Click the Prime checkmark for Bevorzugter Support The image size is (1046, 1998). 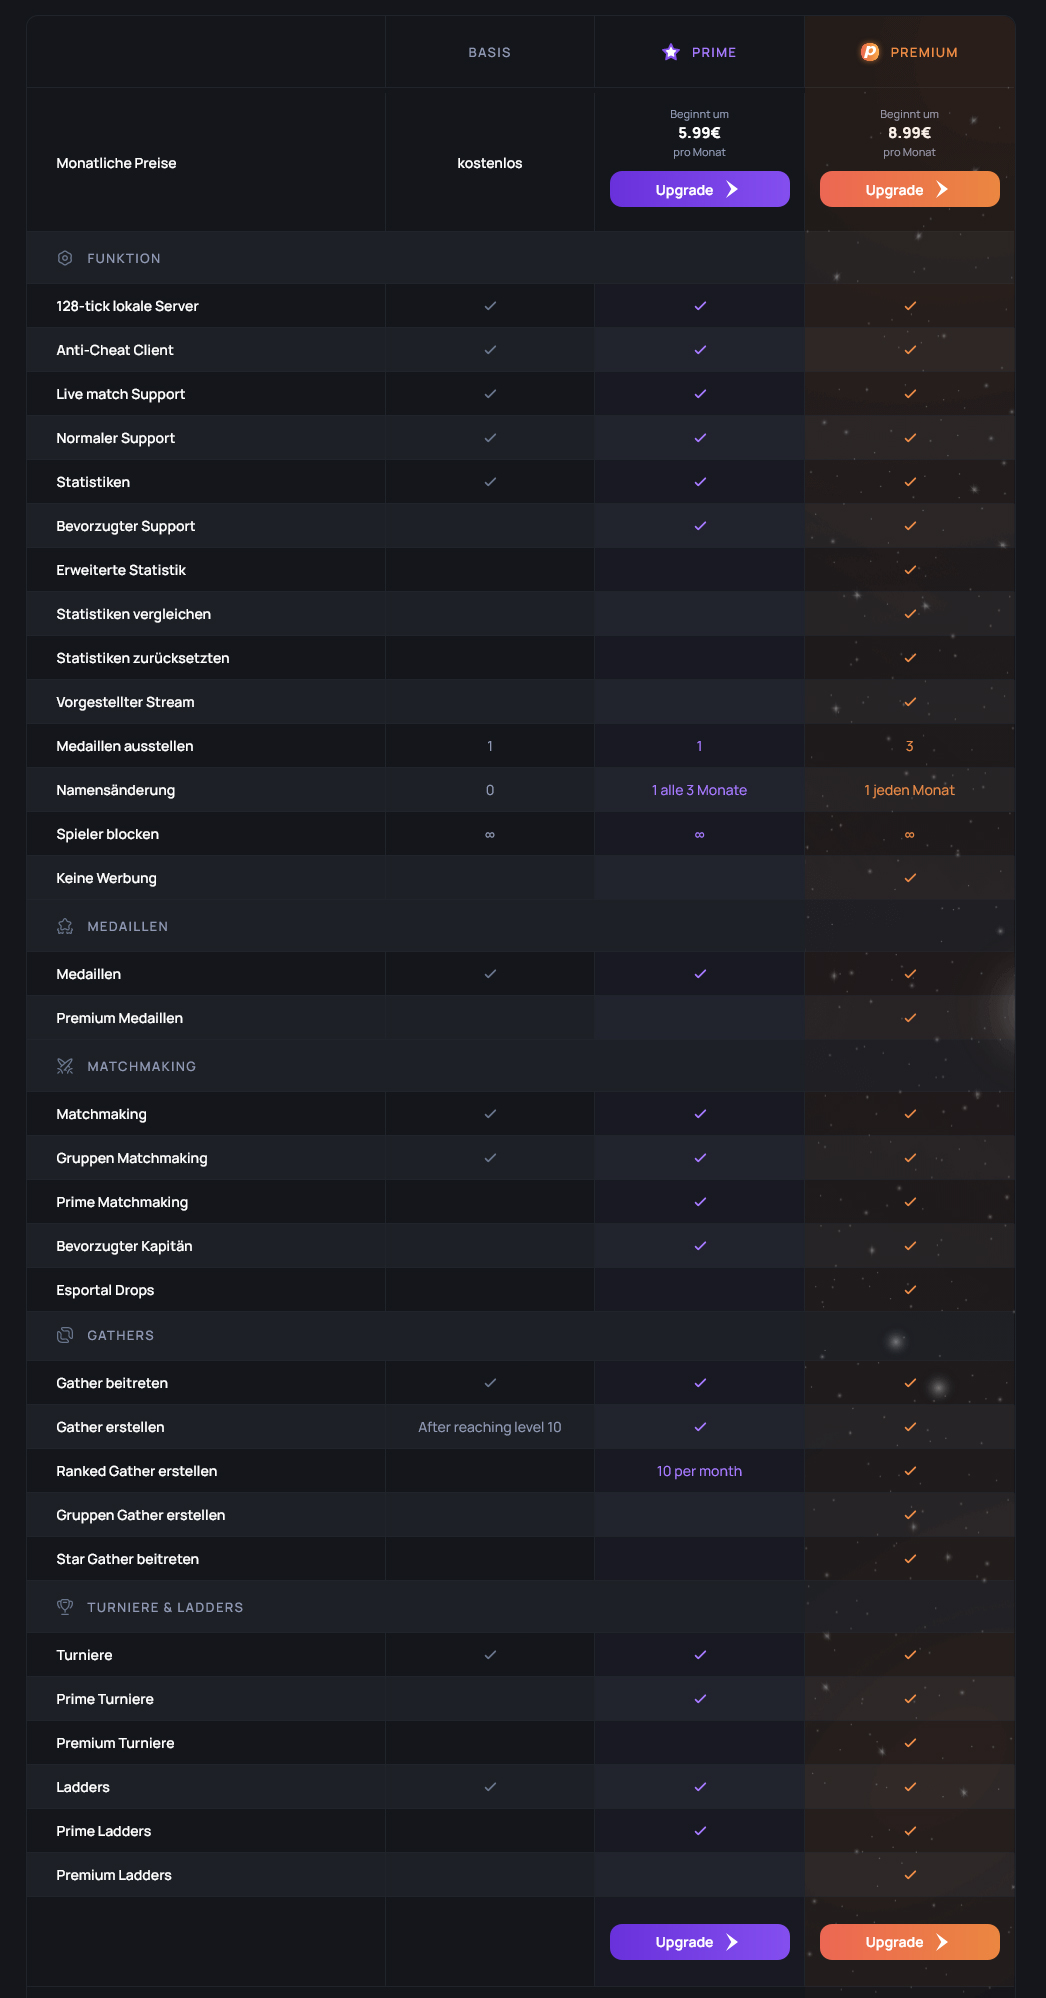pos(700,526)
